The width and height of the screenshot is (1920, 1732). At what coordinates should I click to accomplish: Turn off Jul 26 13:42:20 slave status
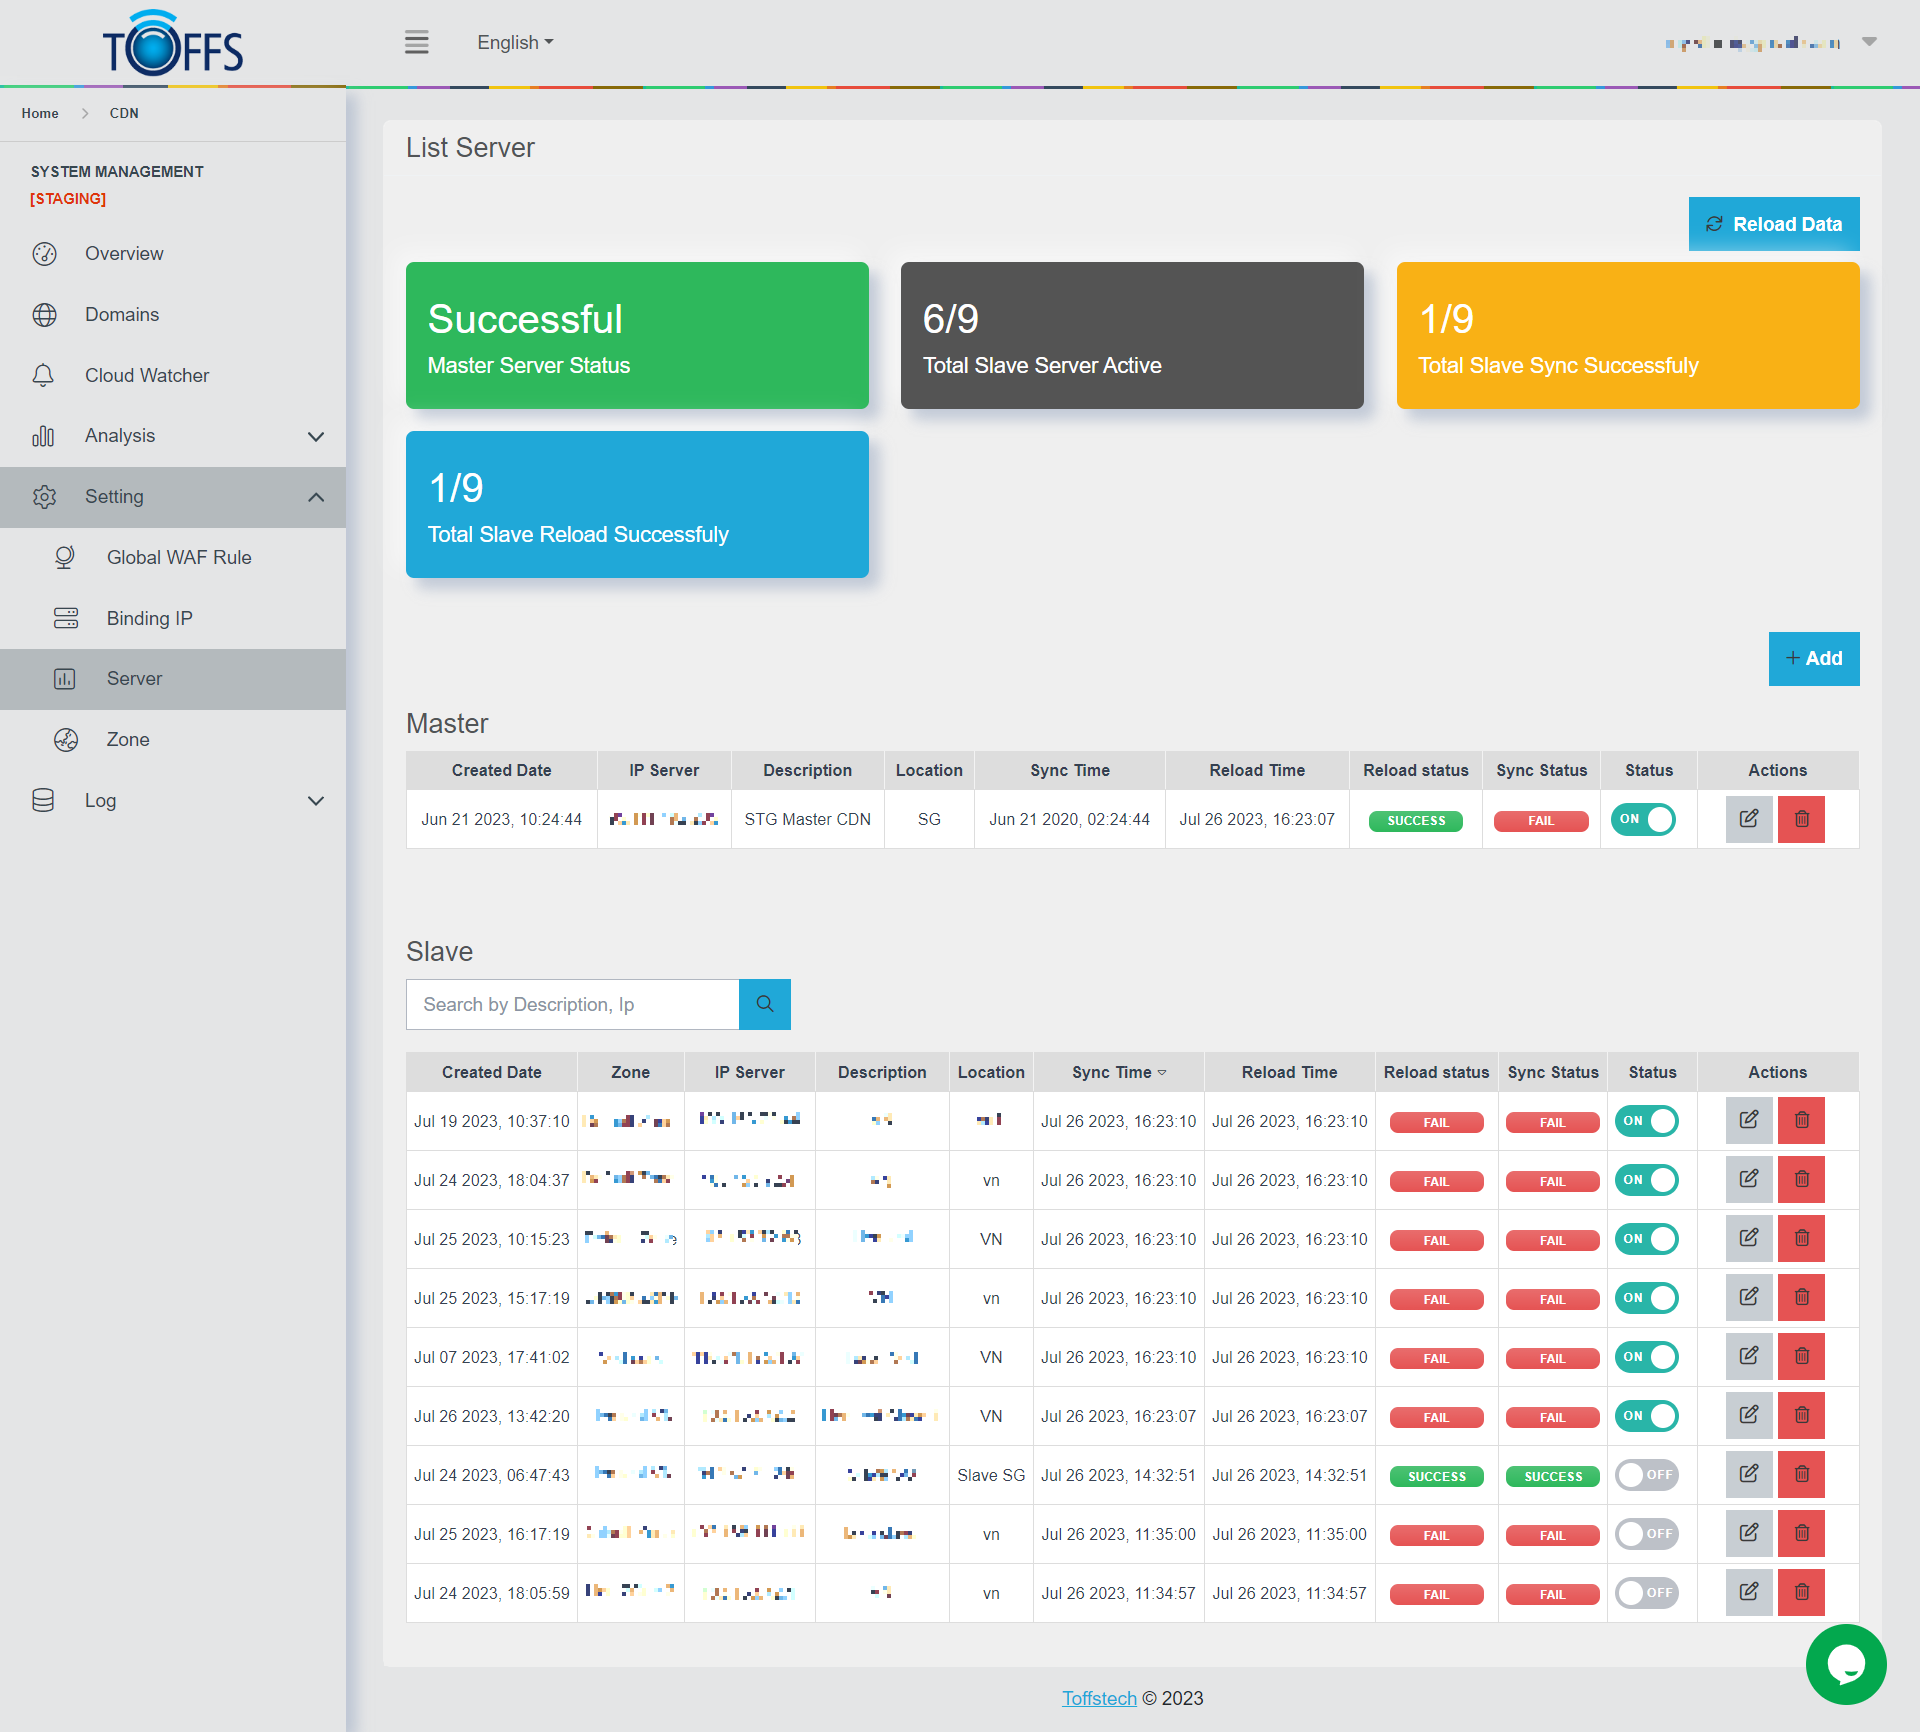1647,1415
